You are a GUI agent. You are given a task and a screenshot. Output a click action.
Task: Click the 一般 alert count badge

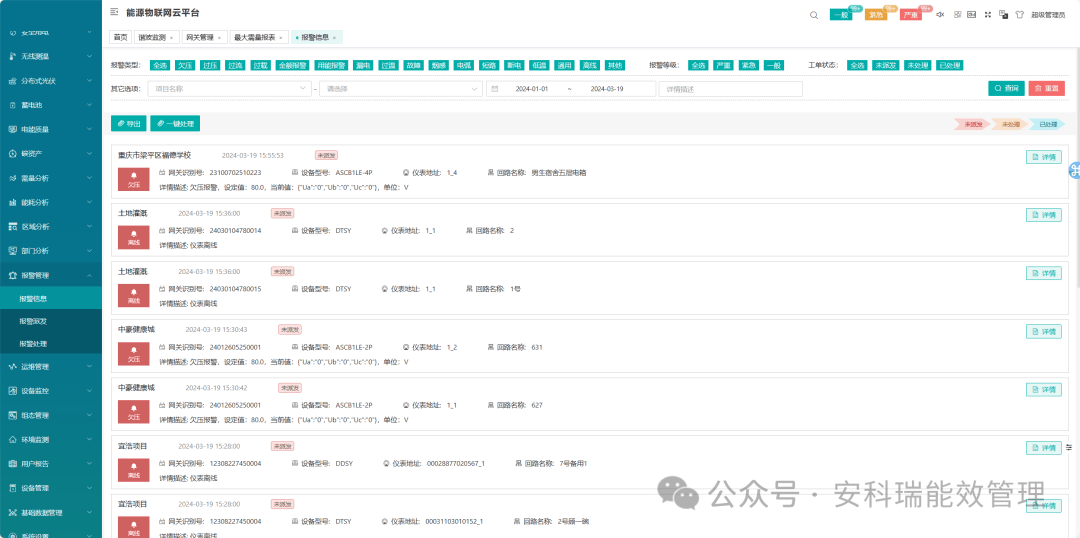click(x=841, y=14)
